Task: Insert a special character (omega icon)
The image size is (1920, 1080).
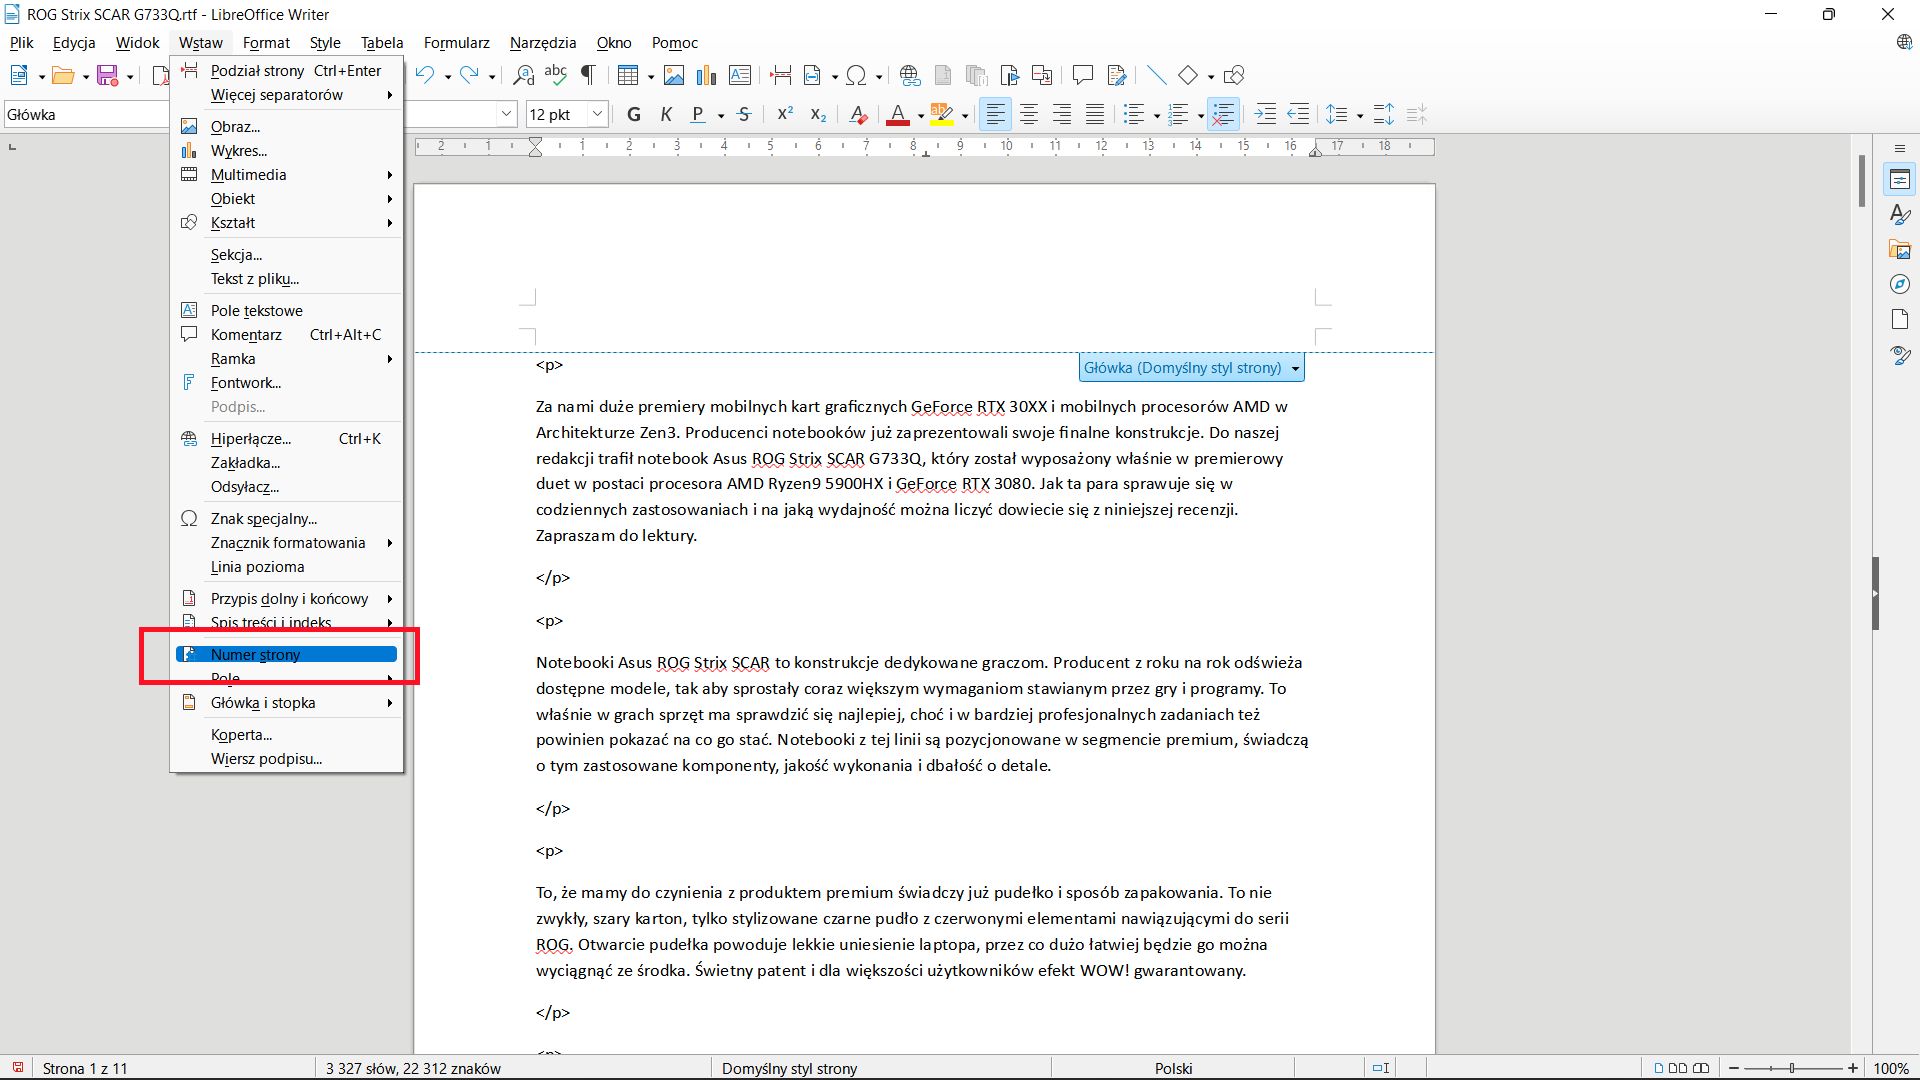Action: [857, 75]
